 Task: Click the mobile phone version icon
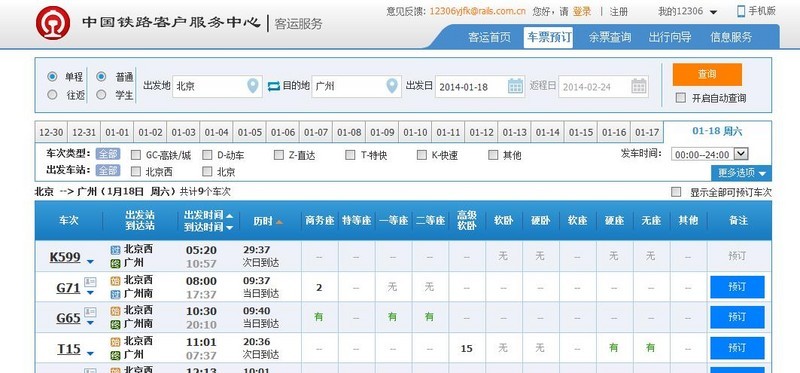click(741, 11)
